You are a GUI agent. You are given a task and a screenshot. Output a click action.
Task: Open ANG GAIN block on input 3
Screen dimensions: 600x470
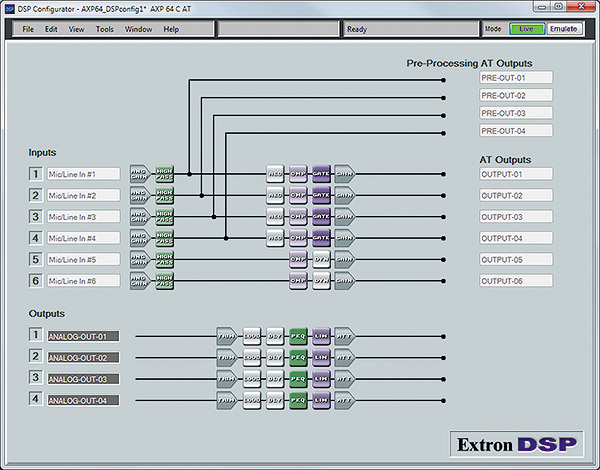tap(139, 217)
